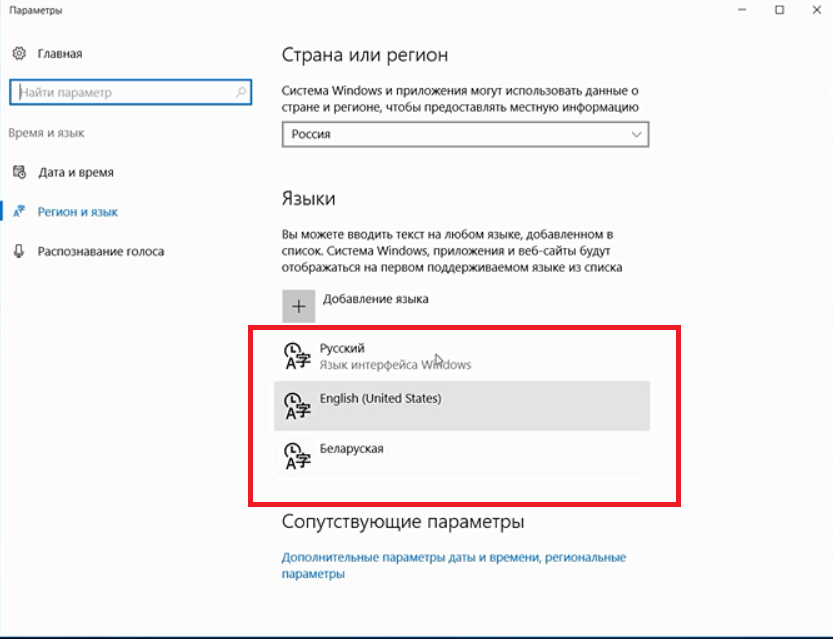The height and width of the screenshot is (643, 838).
Task: Select the Беларуская language entry
Action: point(352,449)
